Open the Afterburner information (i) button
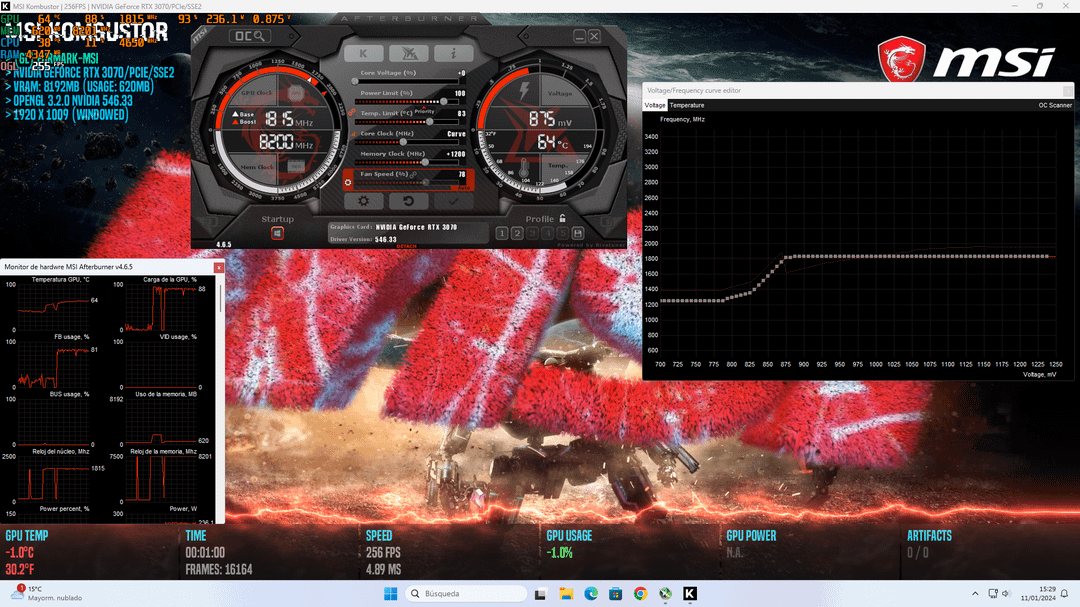 point(453,53)
